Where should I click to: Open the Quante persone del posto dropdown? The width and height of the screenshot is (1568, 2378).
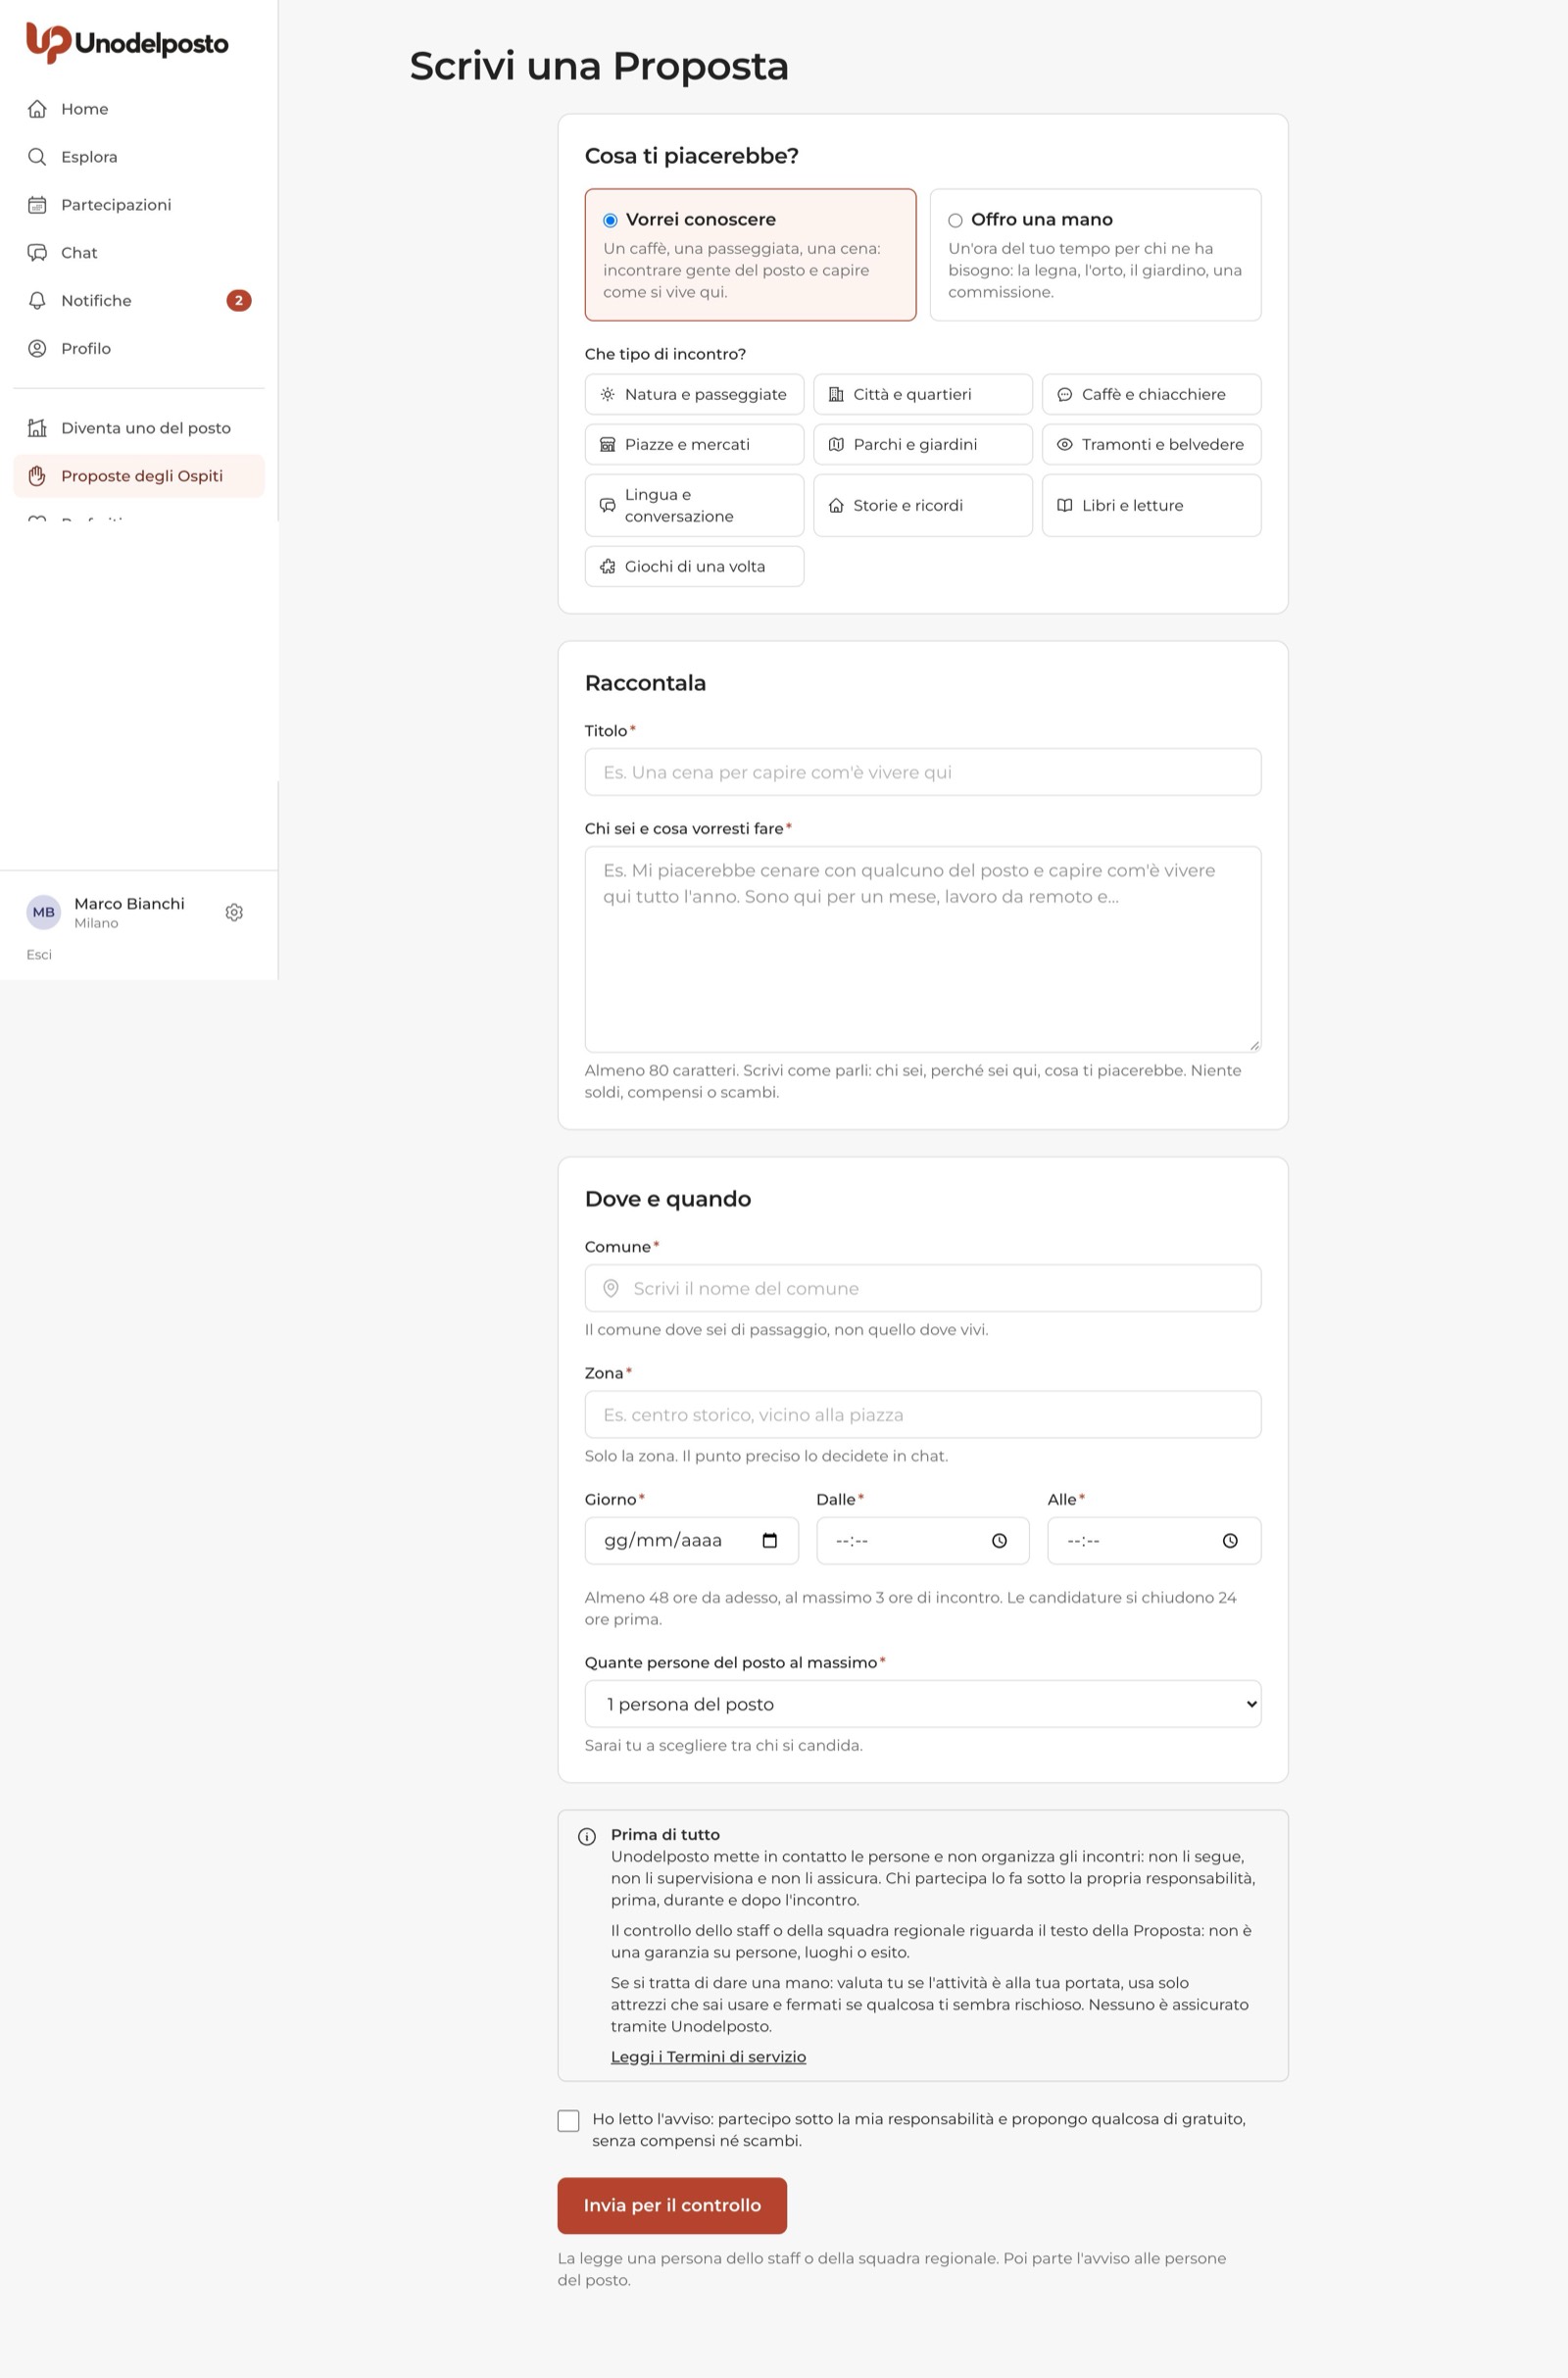922,1703
